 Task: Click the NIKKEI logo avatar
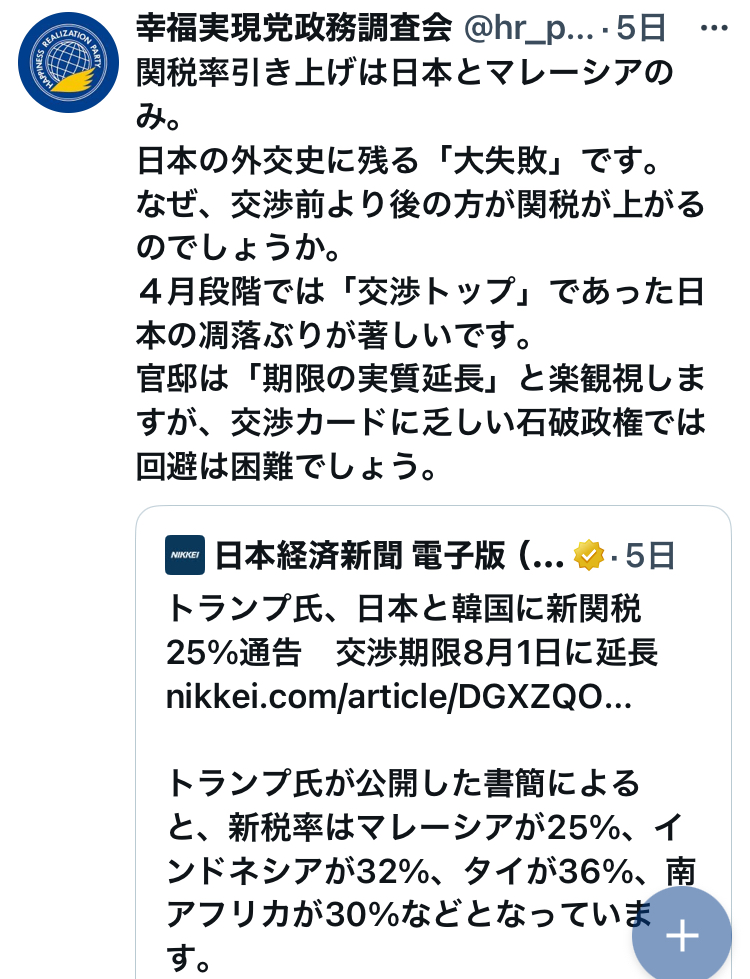(185, 554)
